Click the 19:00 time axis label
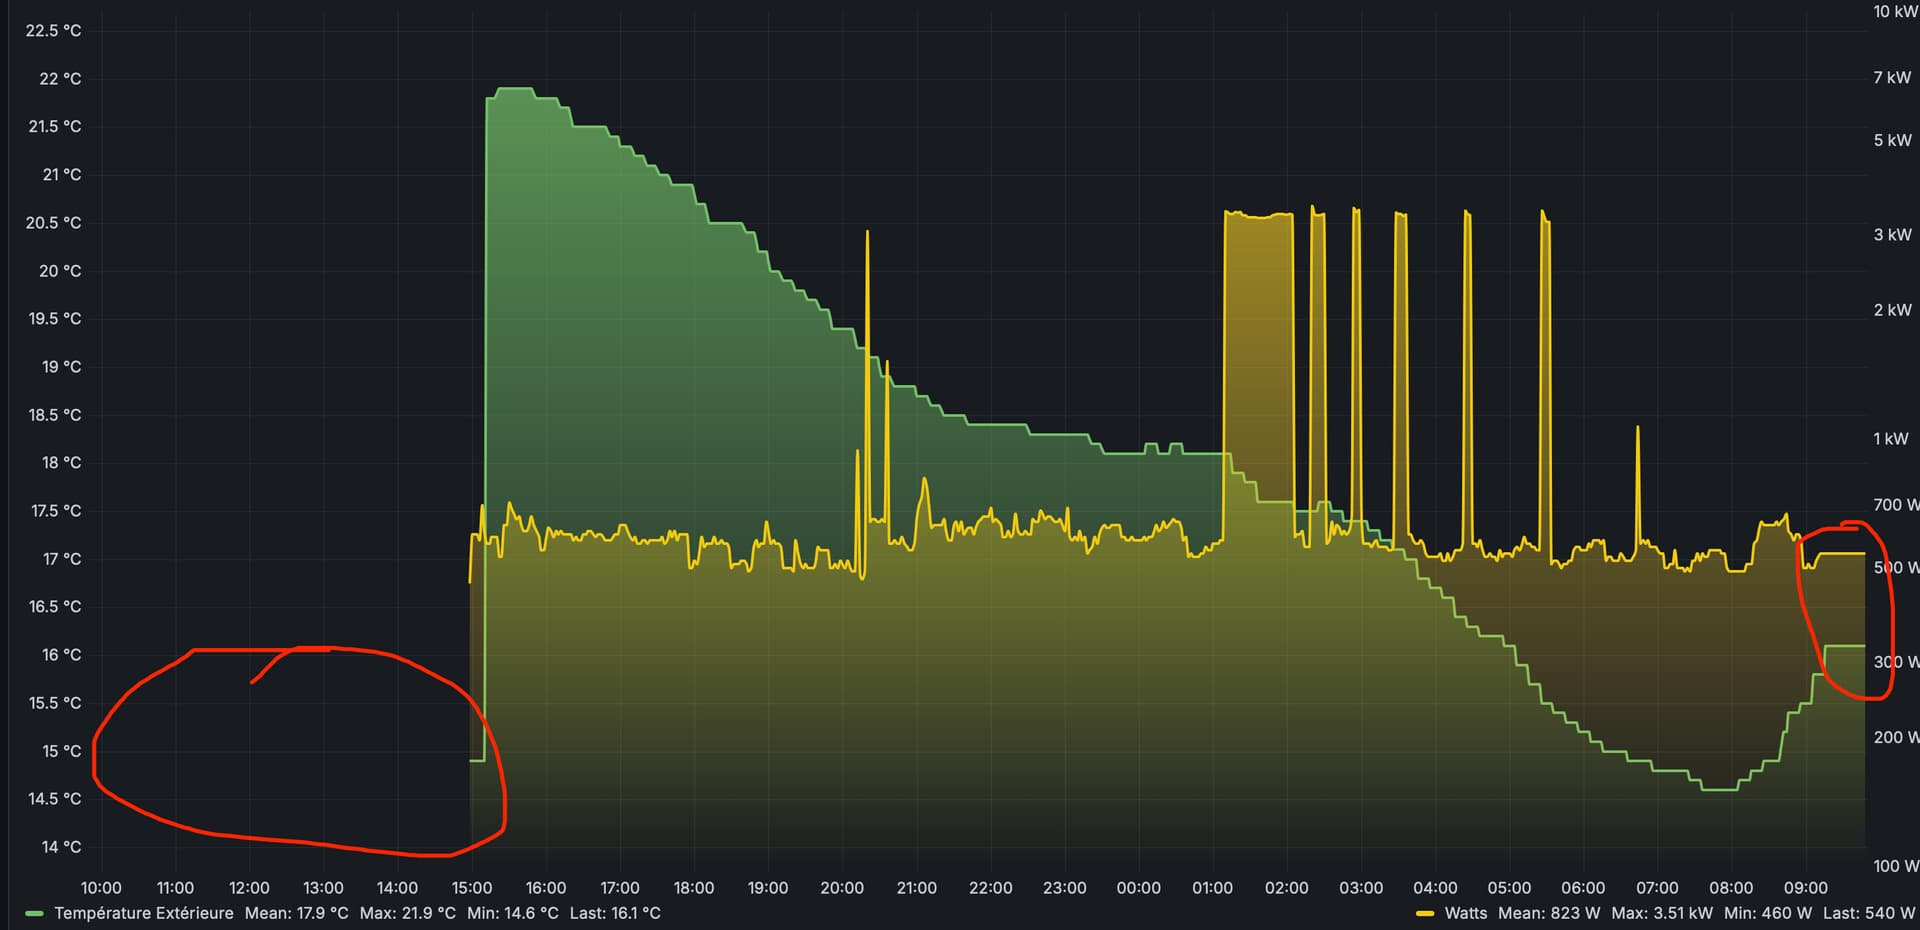This screenshot has width=1920, height=930. coord(768,888)
